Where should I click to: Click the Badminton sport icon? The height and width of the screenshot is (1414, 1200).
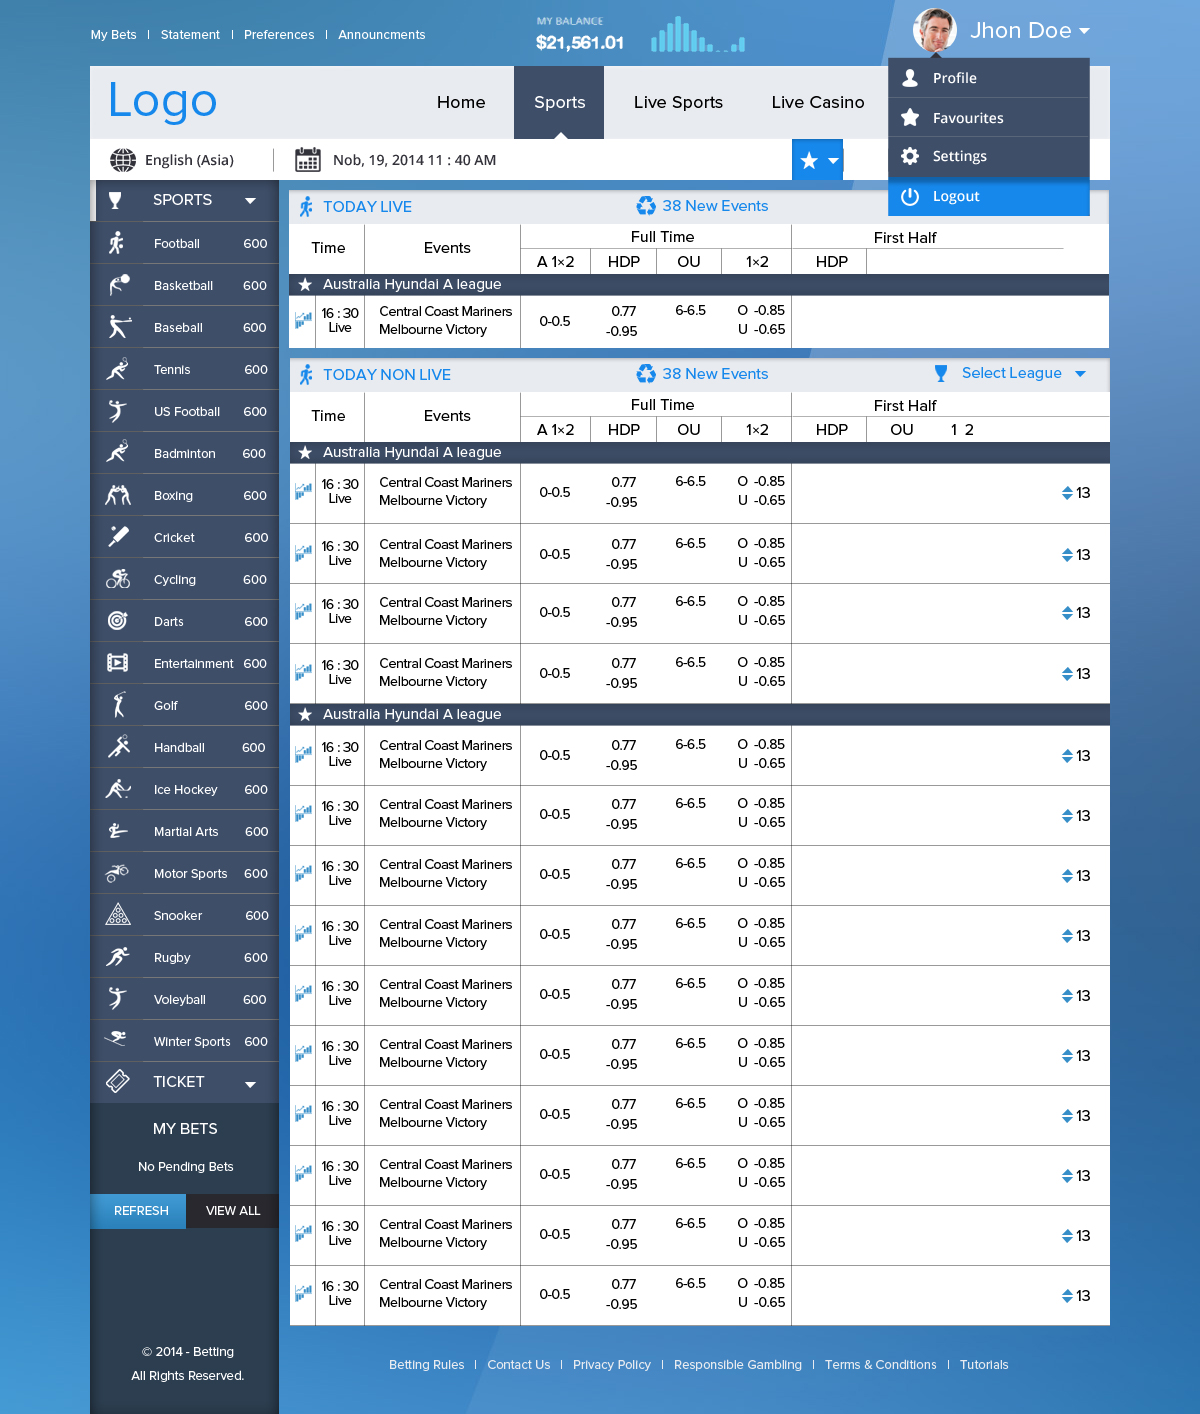[x=118, y=453]
